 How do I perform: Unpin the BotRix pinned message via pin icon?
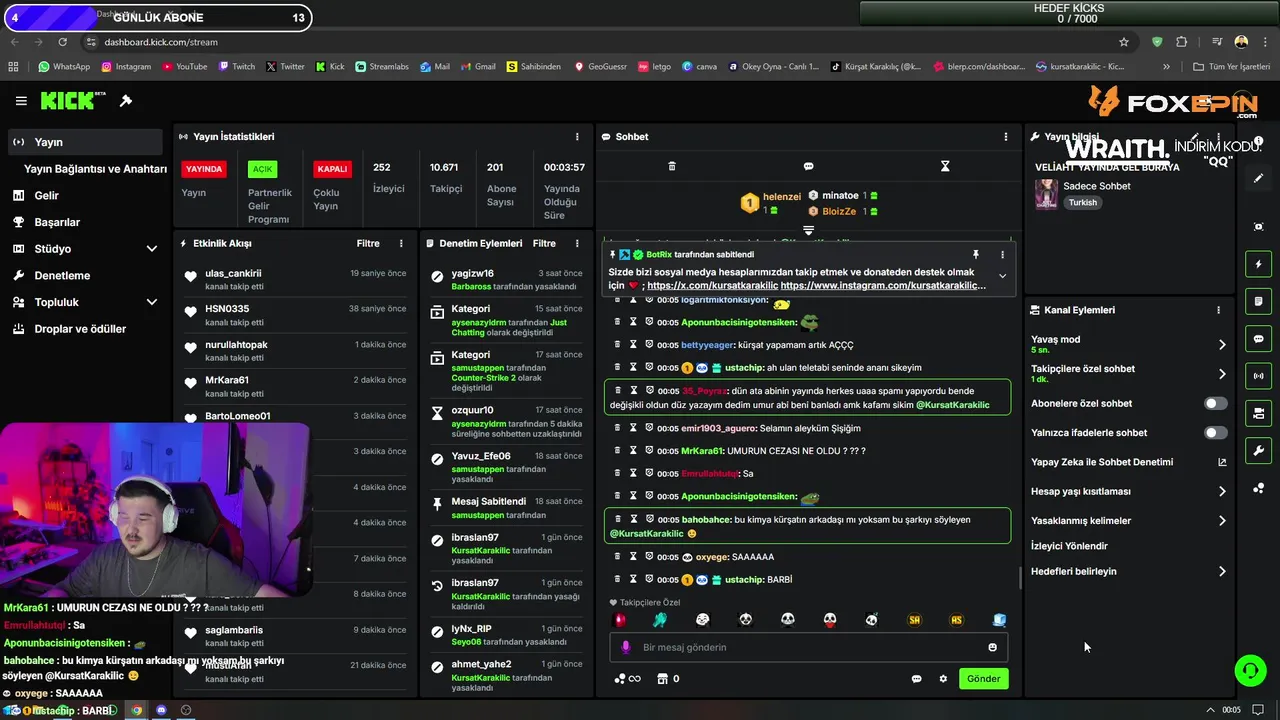(x=975, y=255)
